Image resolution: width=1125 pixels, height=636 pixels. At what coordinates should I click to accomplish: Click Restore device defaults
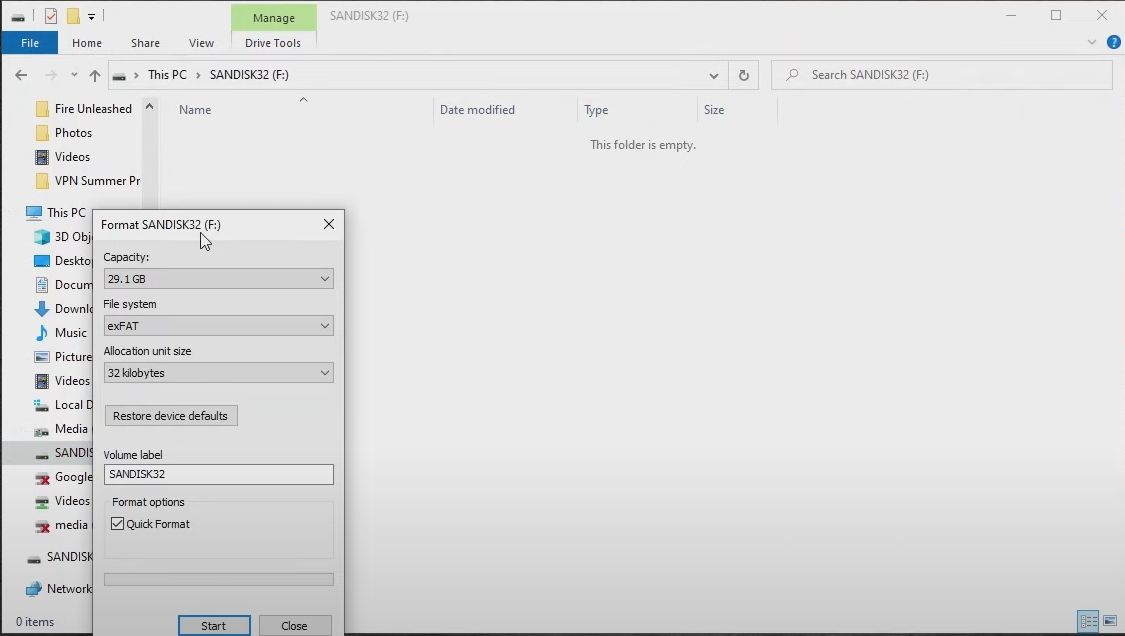pos(170,415)
